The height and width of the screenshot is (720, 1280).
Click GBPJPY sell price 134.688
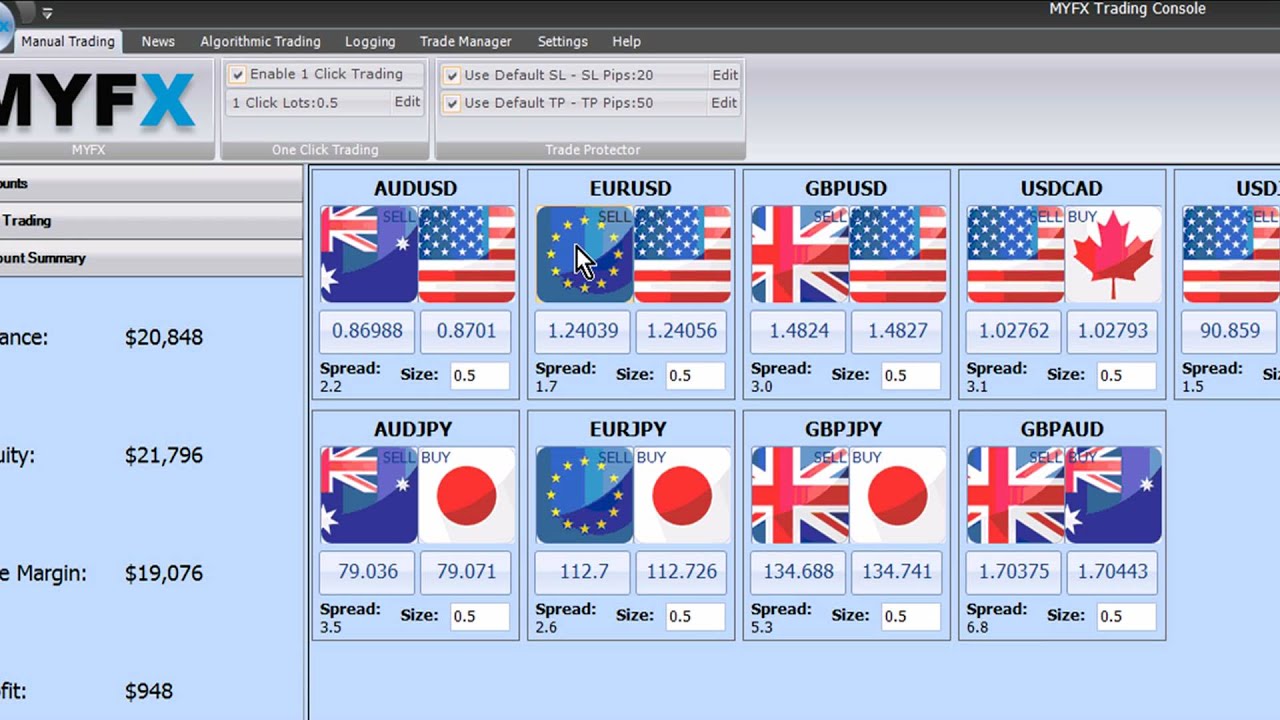[799, 572]
